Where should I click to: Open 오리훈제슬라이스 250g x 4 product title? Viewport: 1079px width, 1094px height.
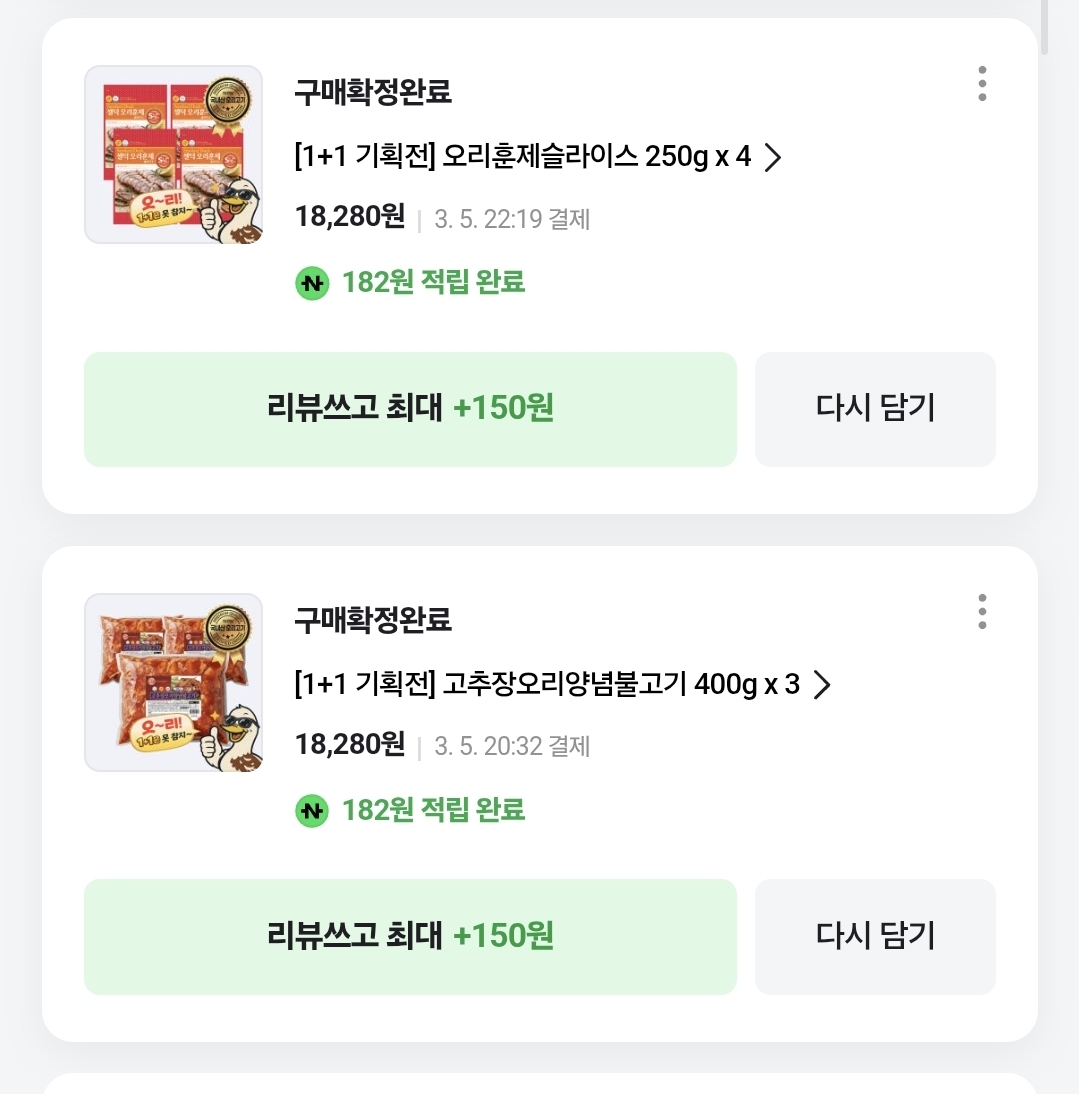click(522, 157)
